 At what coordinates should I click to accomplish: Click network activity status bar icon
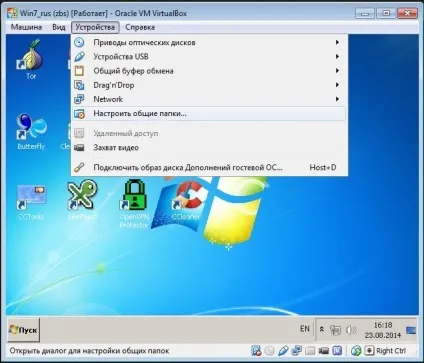(296, 351)
